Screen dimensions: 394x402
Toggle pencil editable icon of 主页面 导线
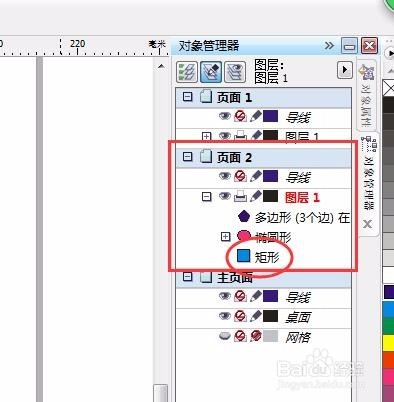coord(255,296)
